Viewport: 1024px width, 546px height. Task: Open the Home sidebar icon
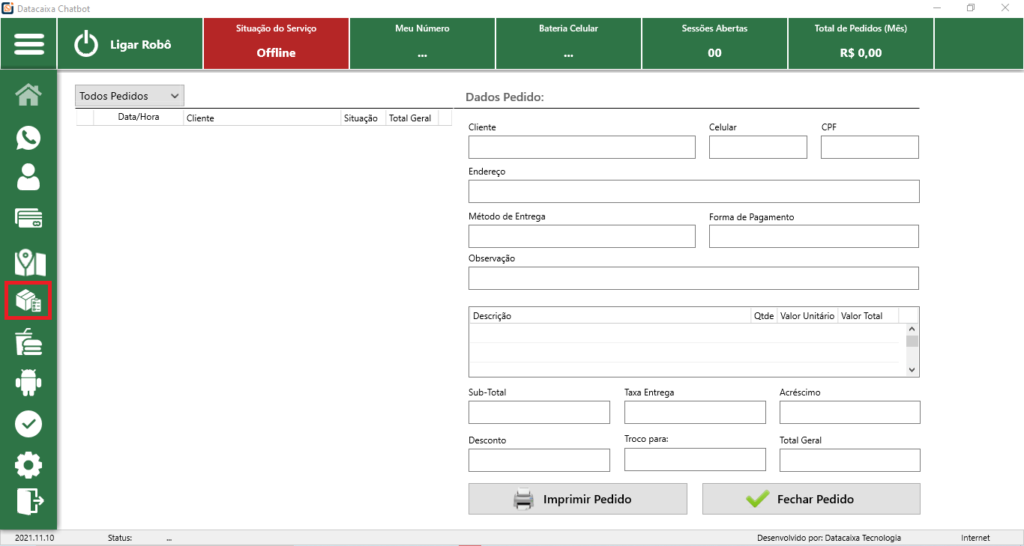coord(28,95)
